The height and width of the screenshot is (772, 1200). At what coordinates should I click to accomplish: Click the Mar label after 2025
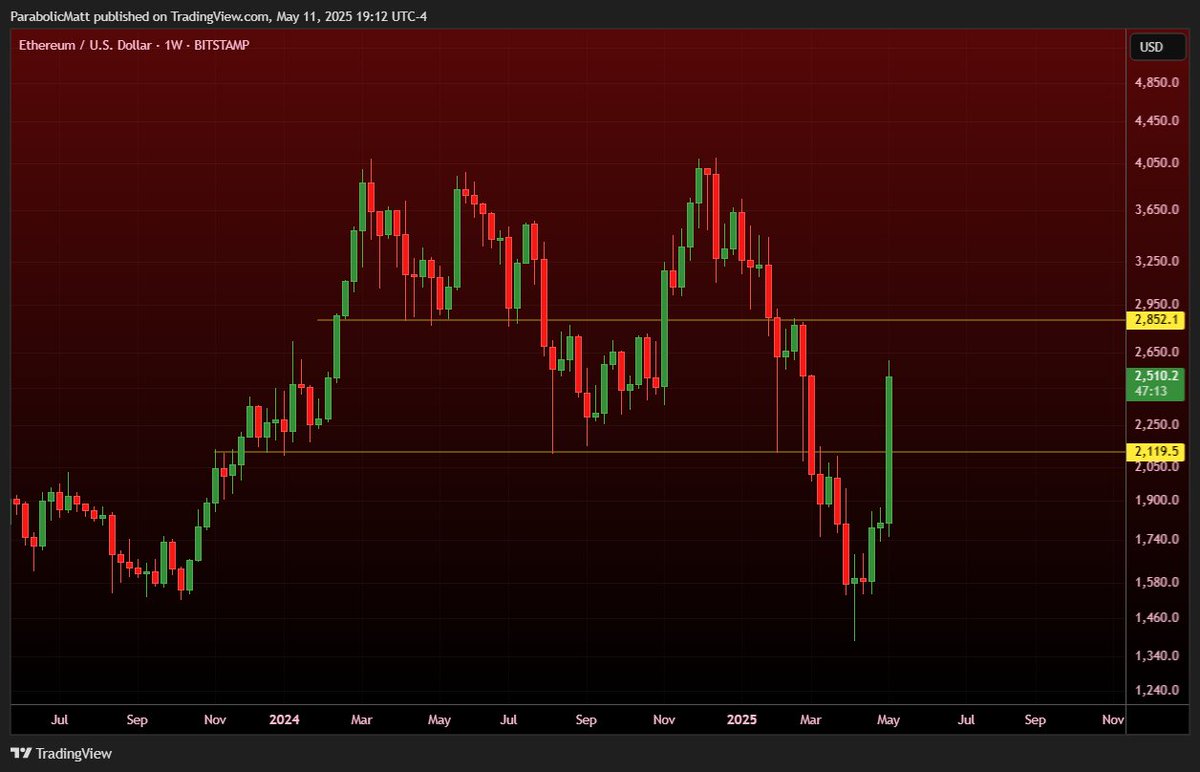810,720
